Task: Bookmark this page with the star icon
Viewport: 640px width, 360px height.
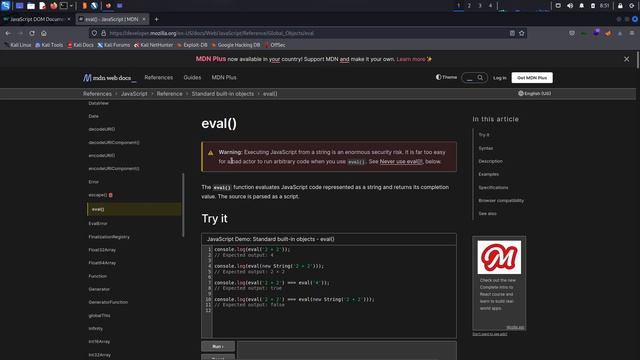Action: coord(522,33)
